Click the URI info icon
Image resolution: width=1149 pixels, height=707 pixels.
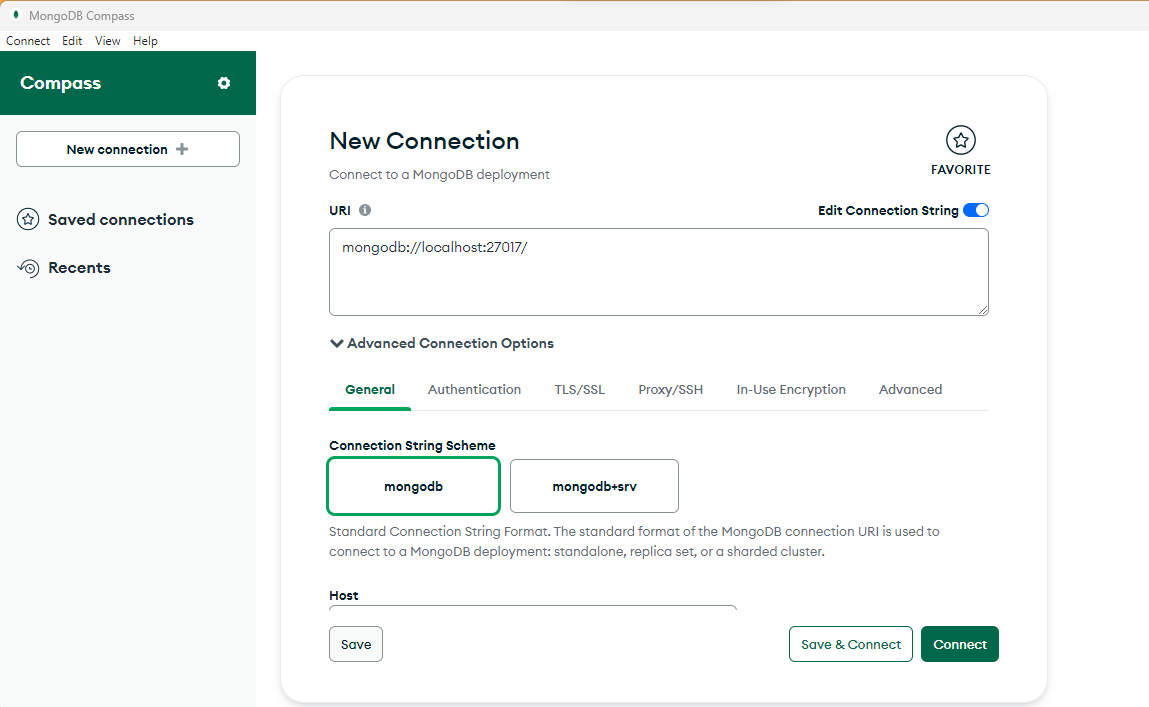[365, 210]
